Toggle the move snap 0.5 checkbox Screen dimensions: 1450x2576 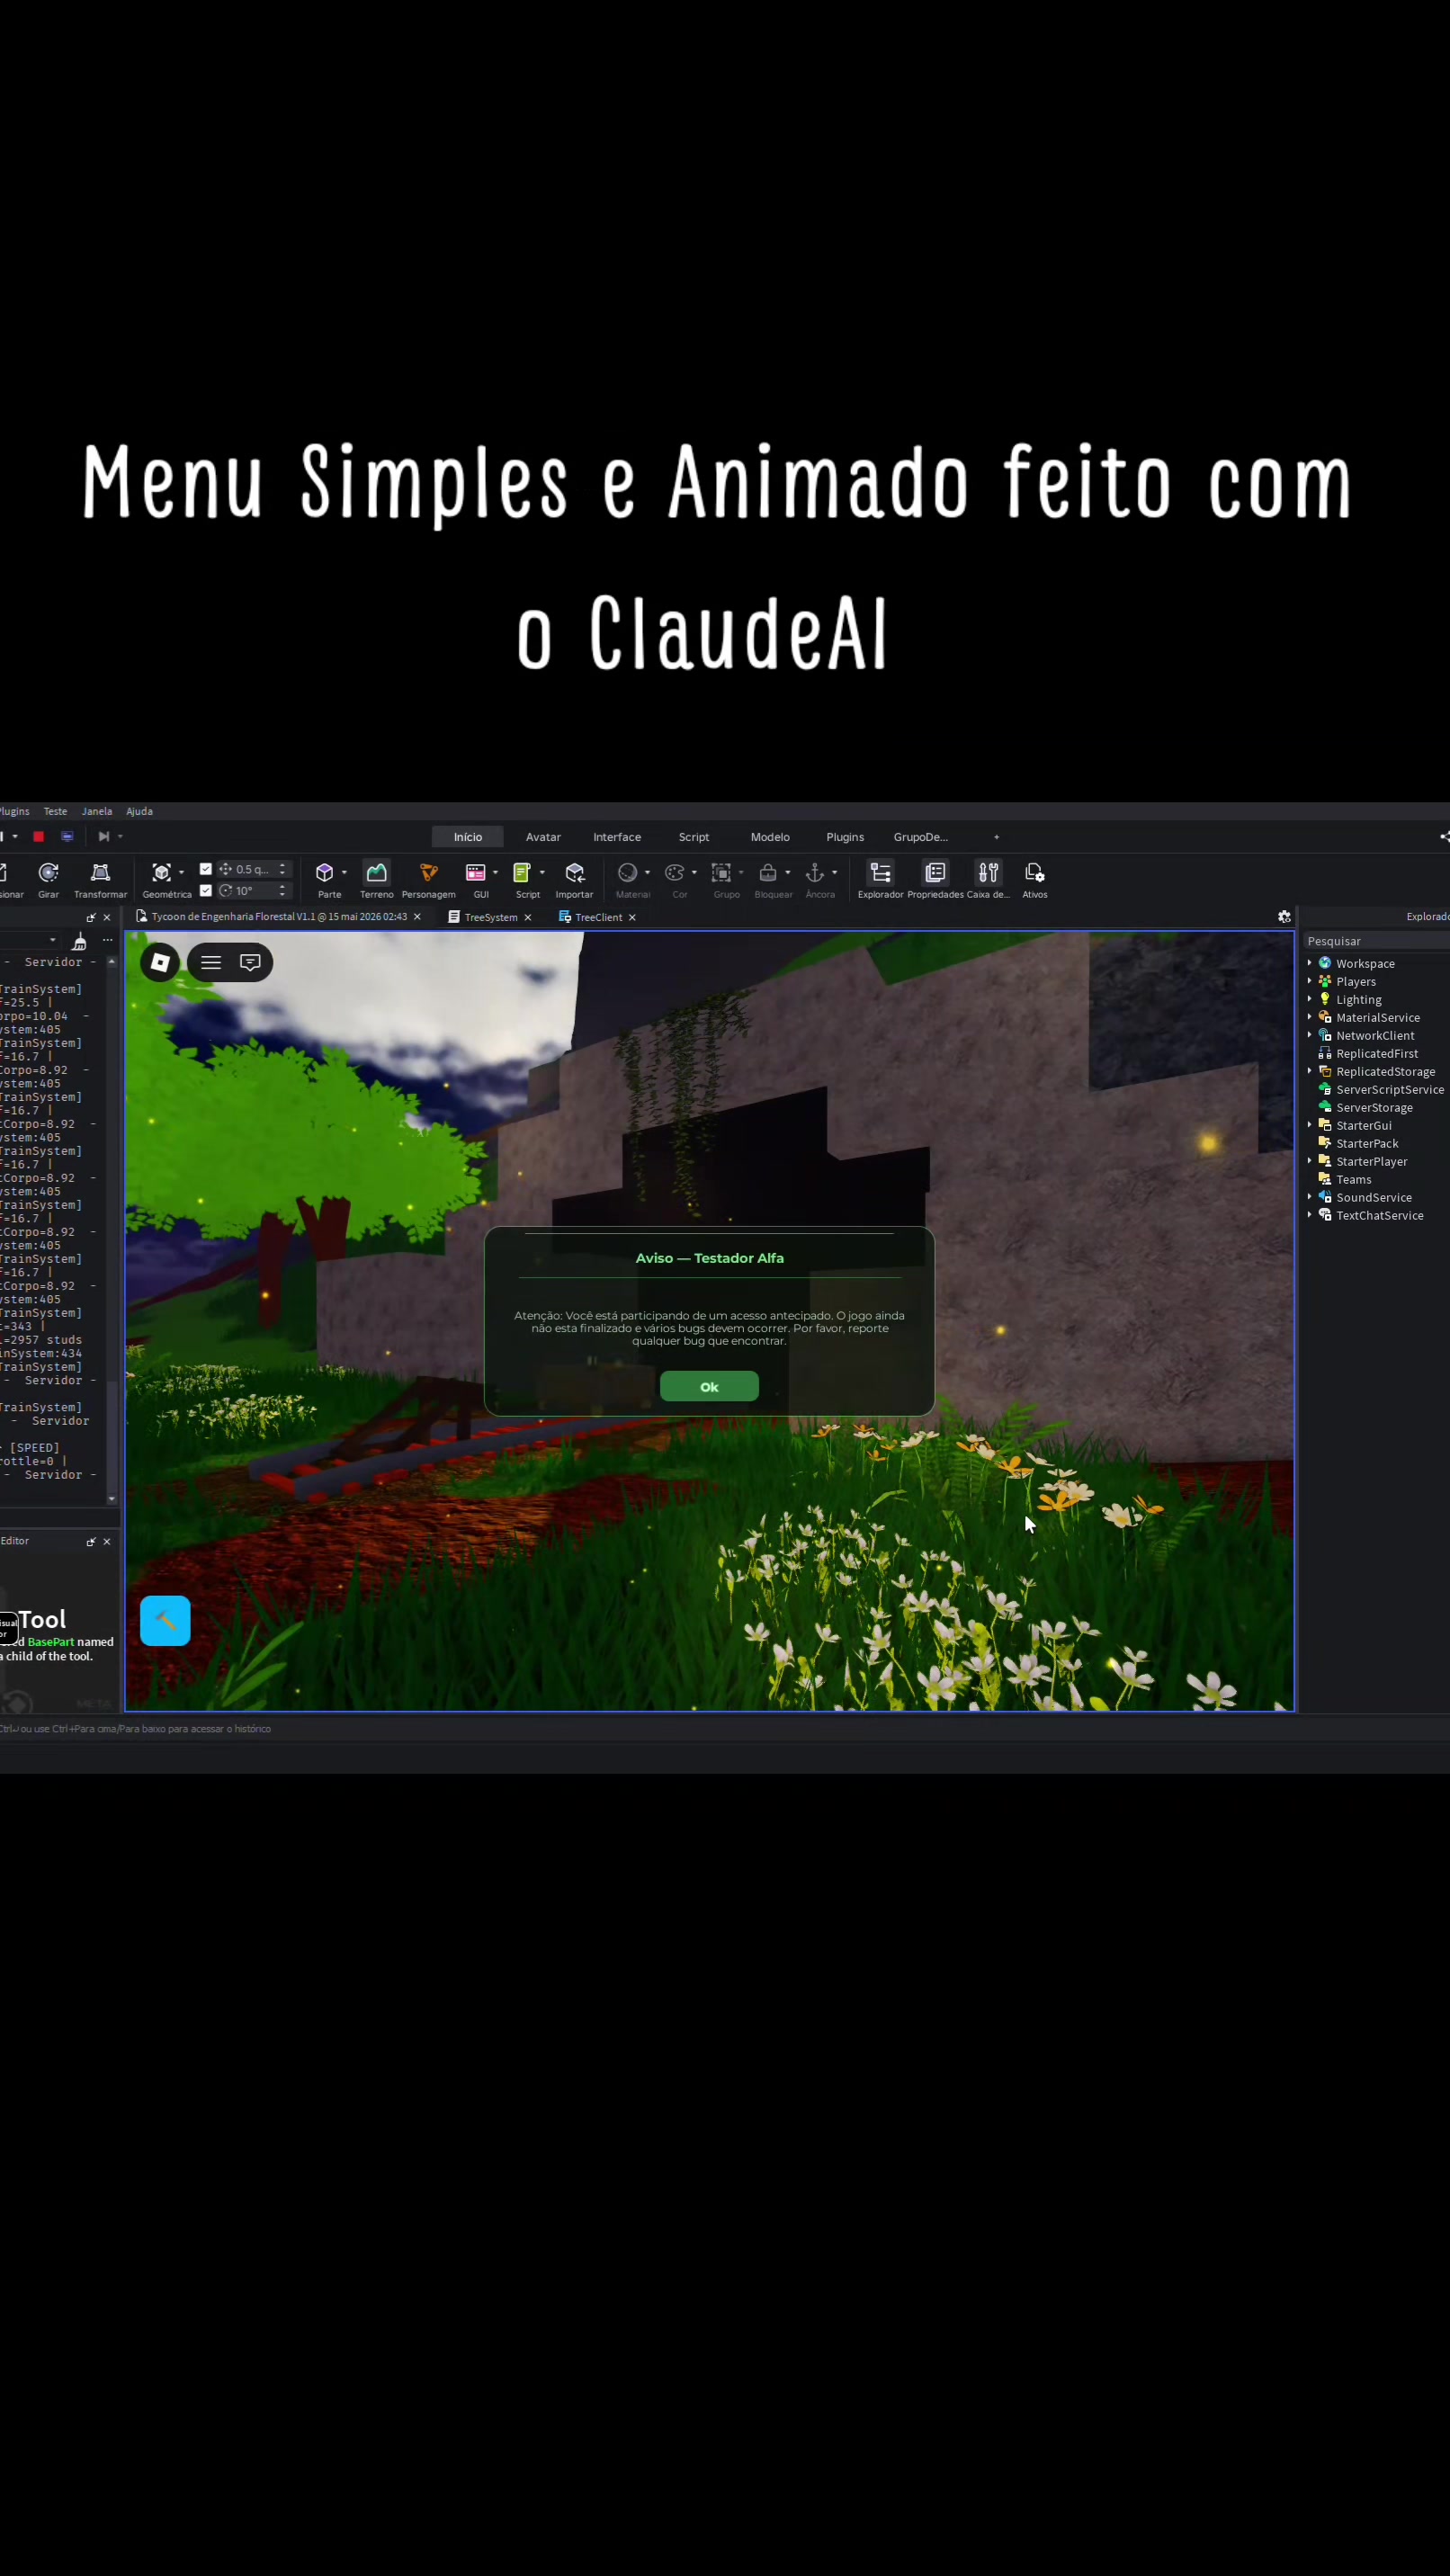206,869
